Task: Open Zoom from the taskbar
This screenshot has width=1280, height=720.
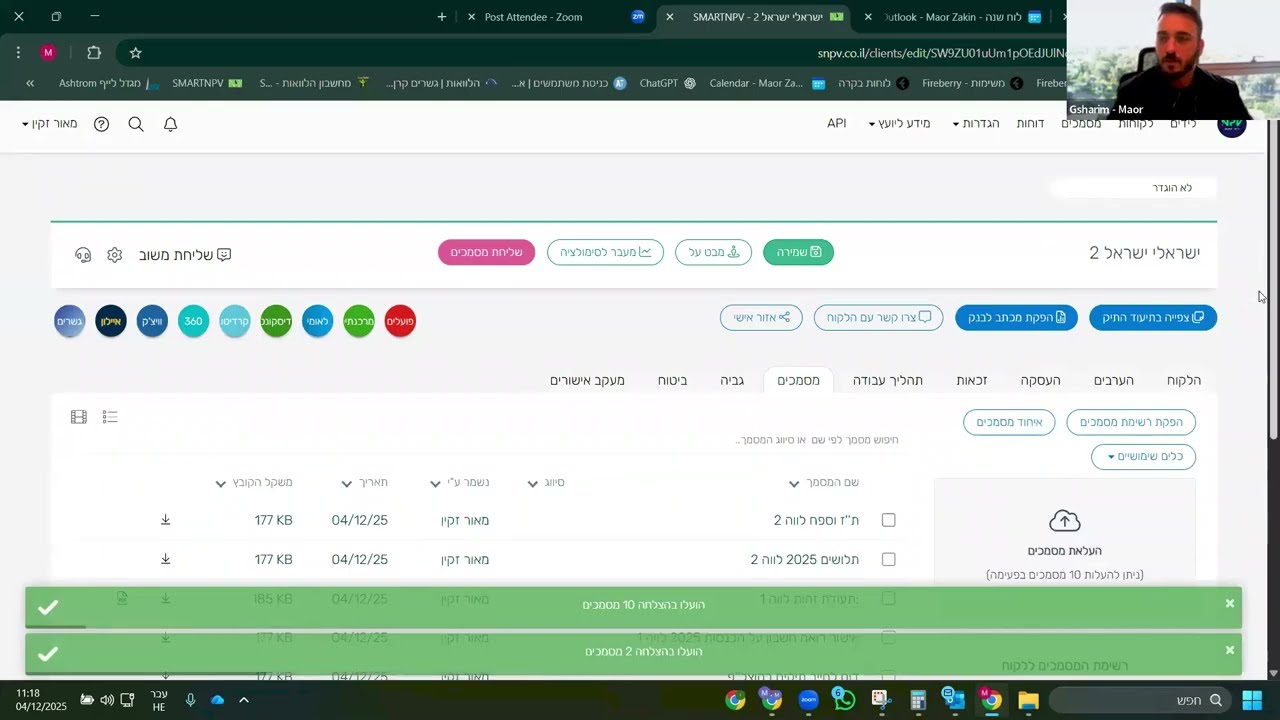Action: (809, 700)
